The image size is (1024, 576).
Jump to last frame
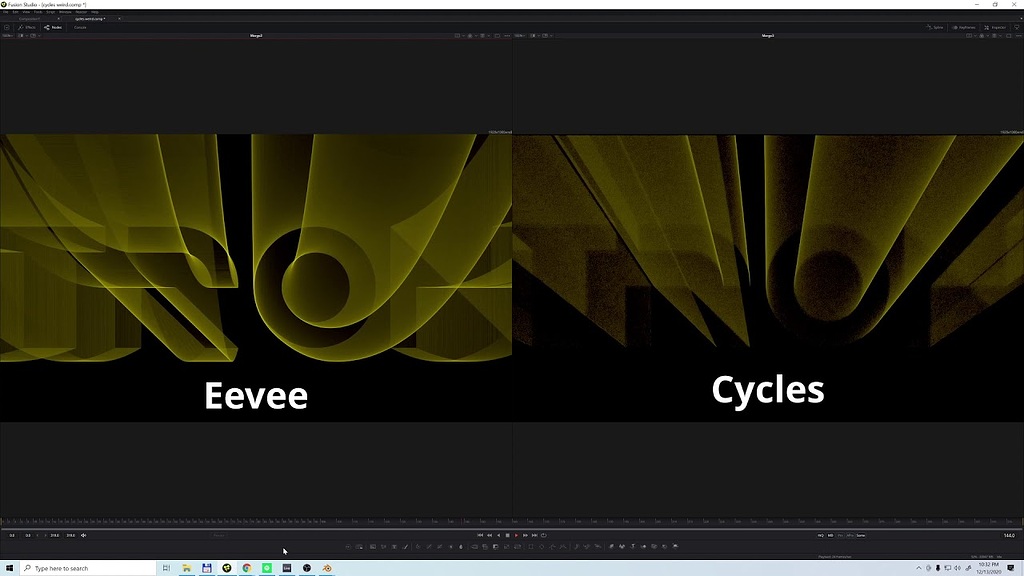tap(535, 536)
